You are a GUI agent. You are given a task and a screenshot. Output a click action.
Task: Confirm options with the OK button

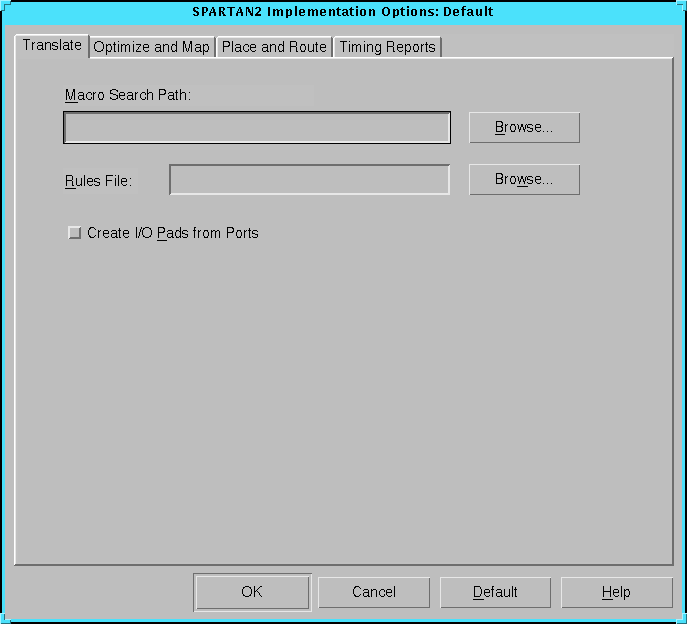coord(252,592)
